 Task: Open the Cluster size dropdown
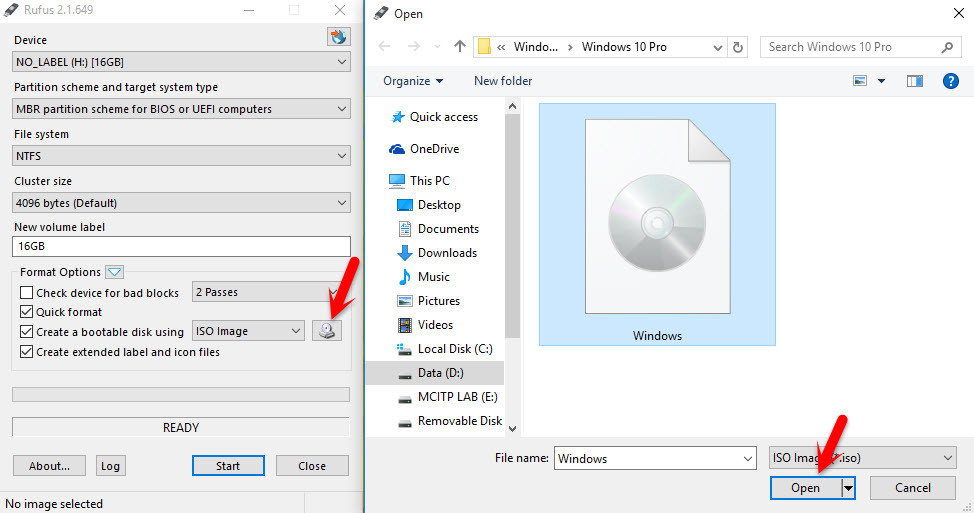point(181,203)
